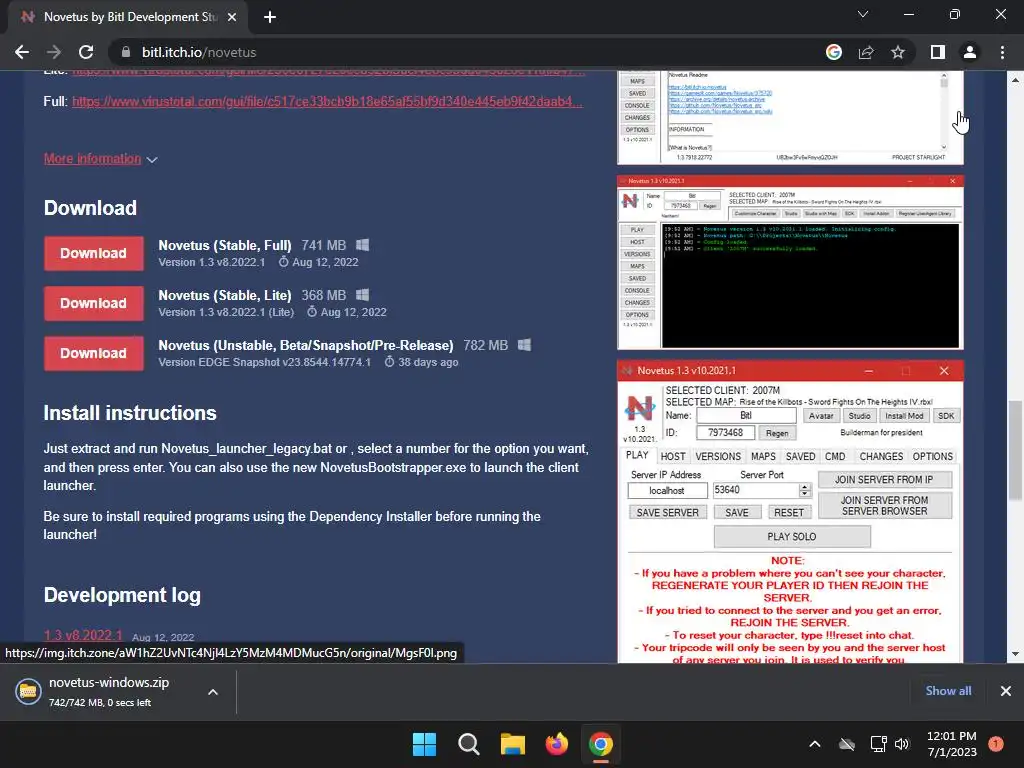This screenshot has width=1024, height=768.
Task: Expand the More information section
Action: coord(100,159)
